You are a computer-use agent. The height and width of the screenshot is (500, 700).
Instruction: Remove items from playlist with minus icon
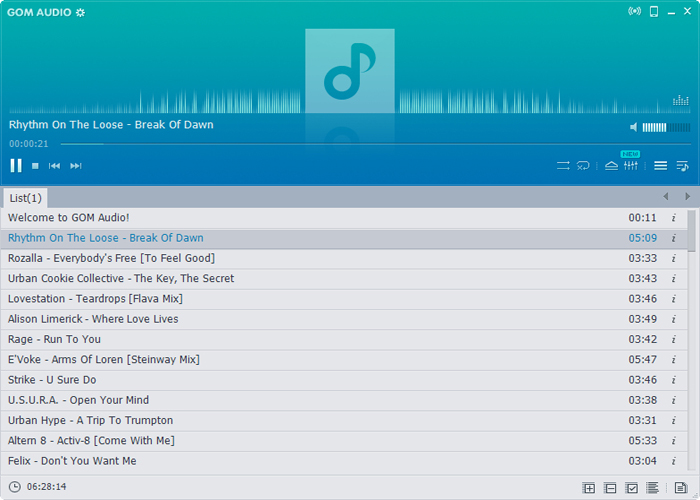pos(610,488)
